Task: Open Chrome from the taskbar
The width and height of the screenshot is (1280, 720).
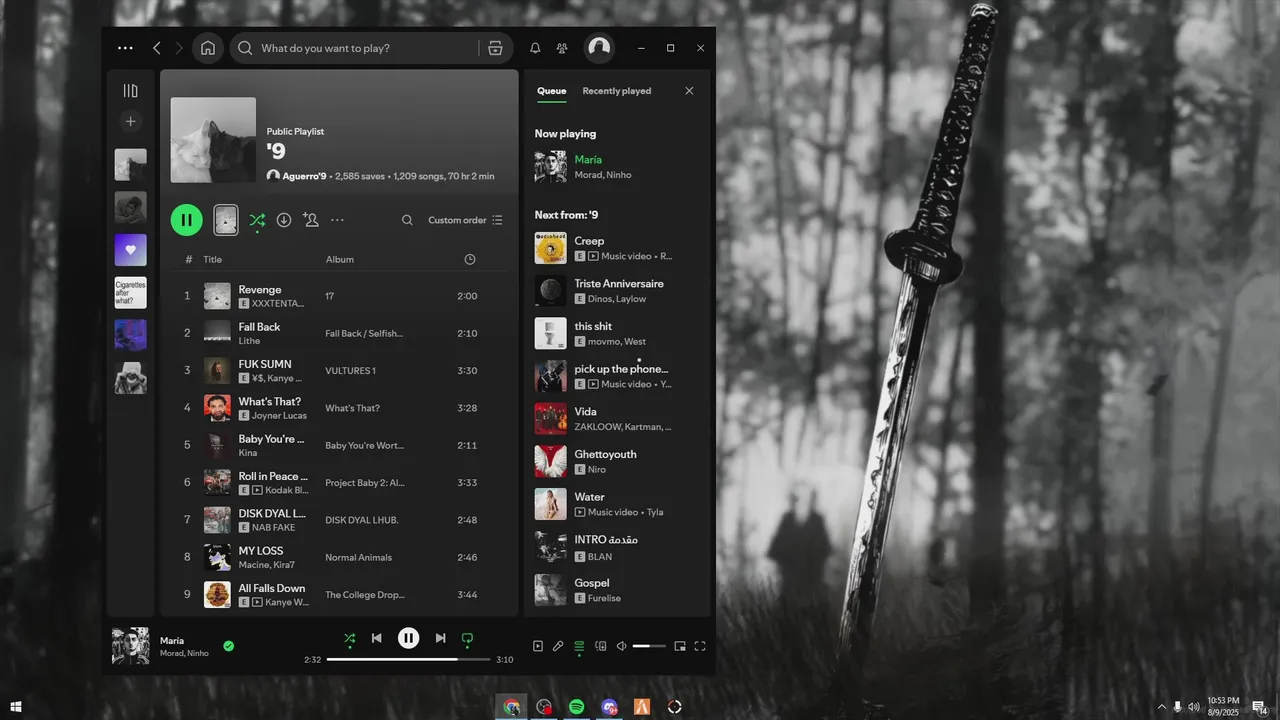Action: [511, 707]
